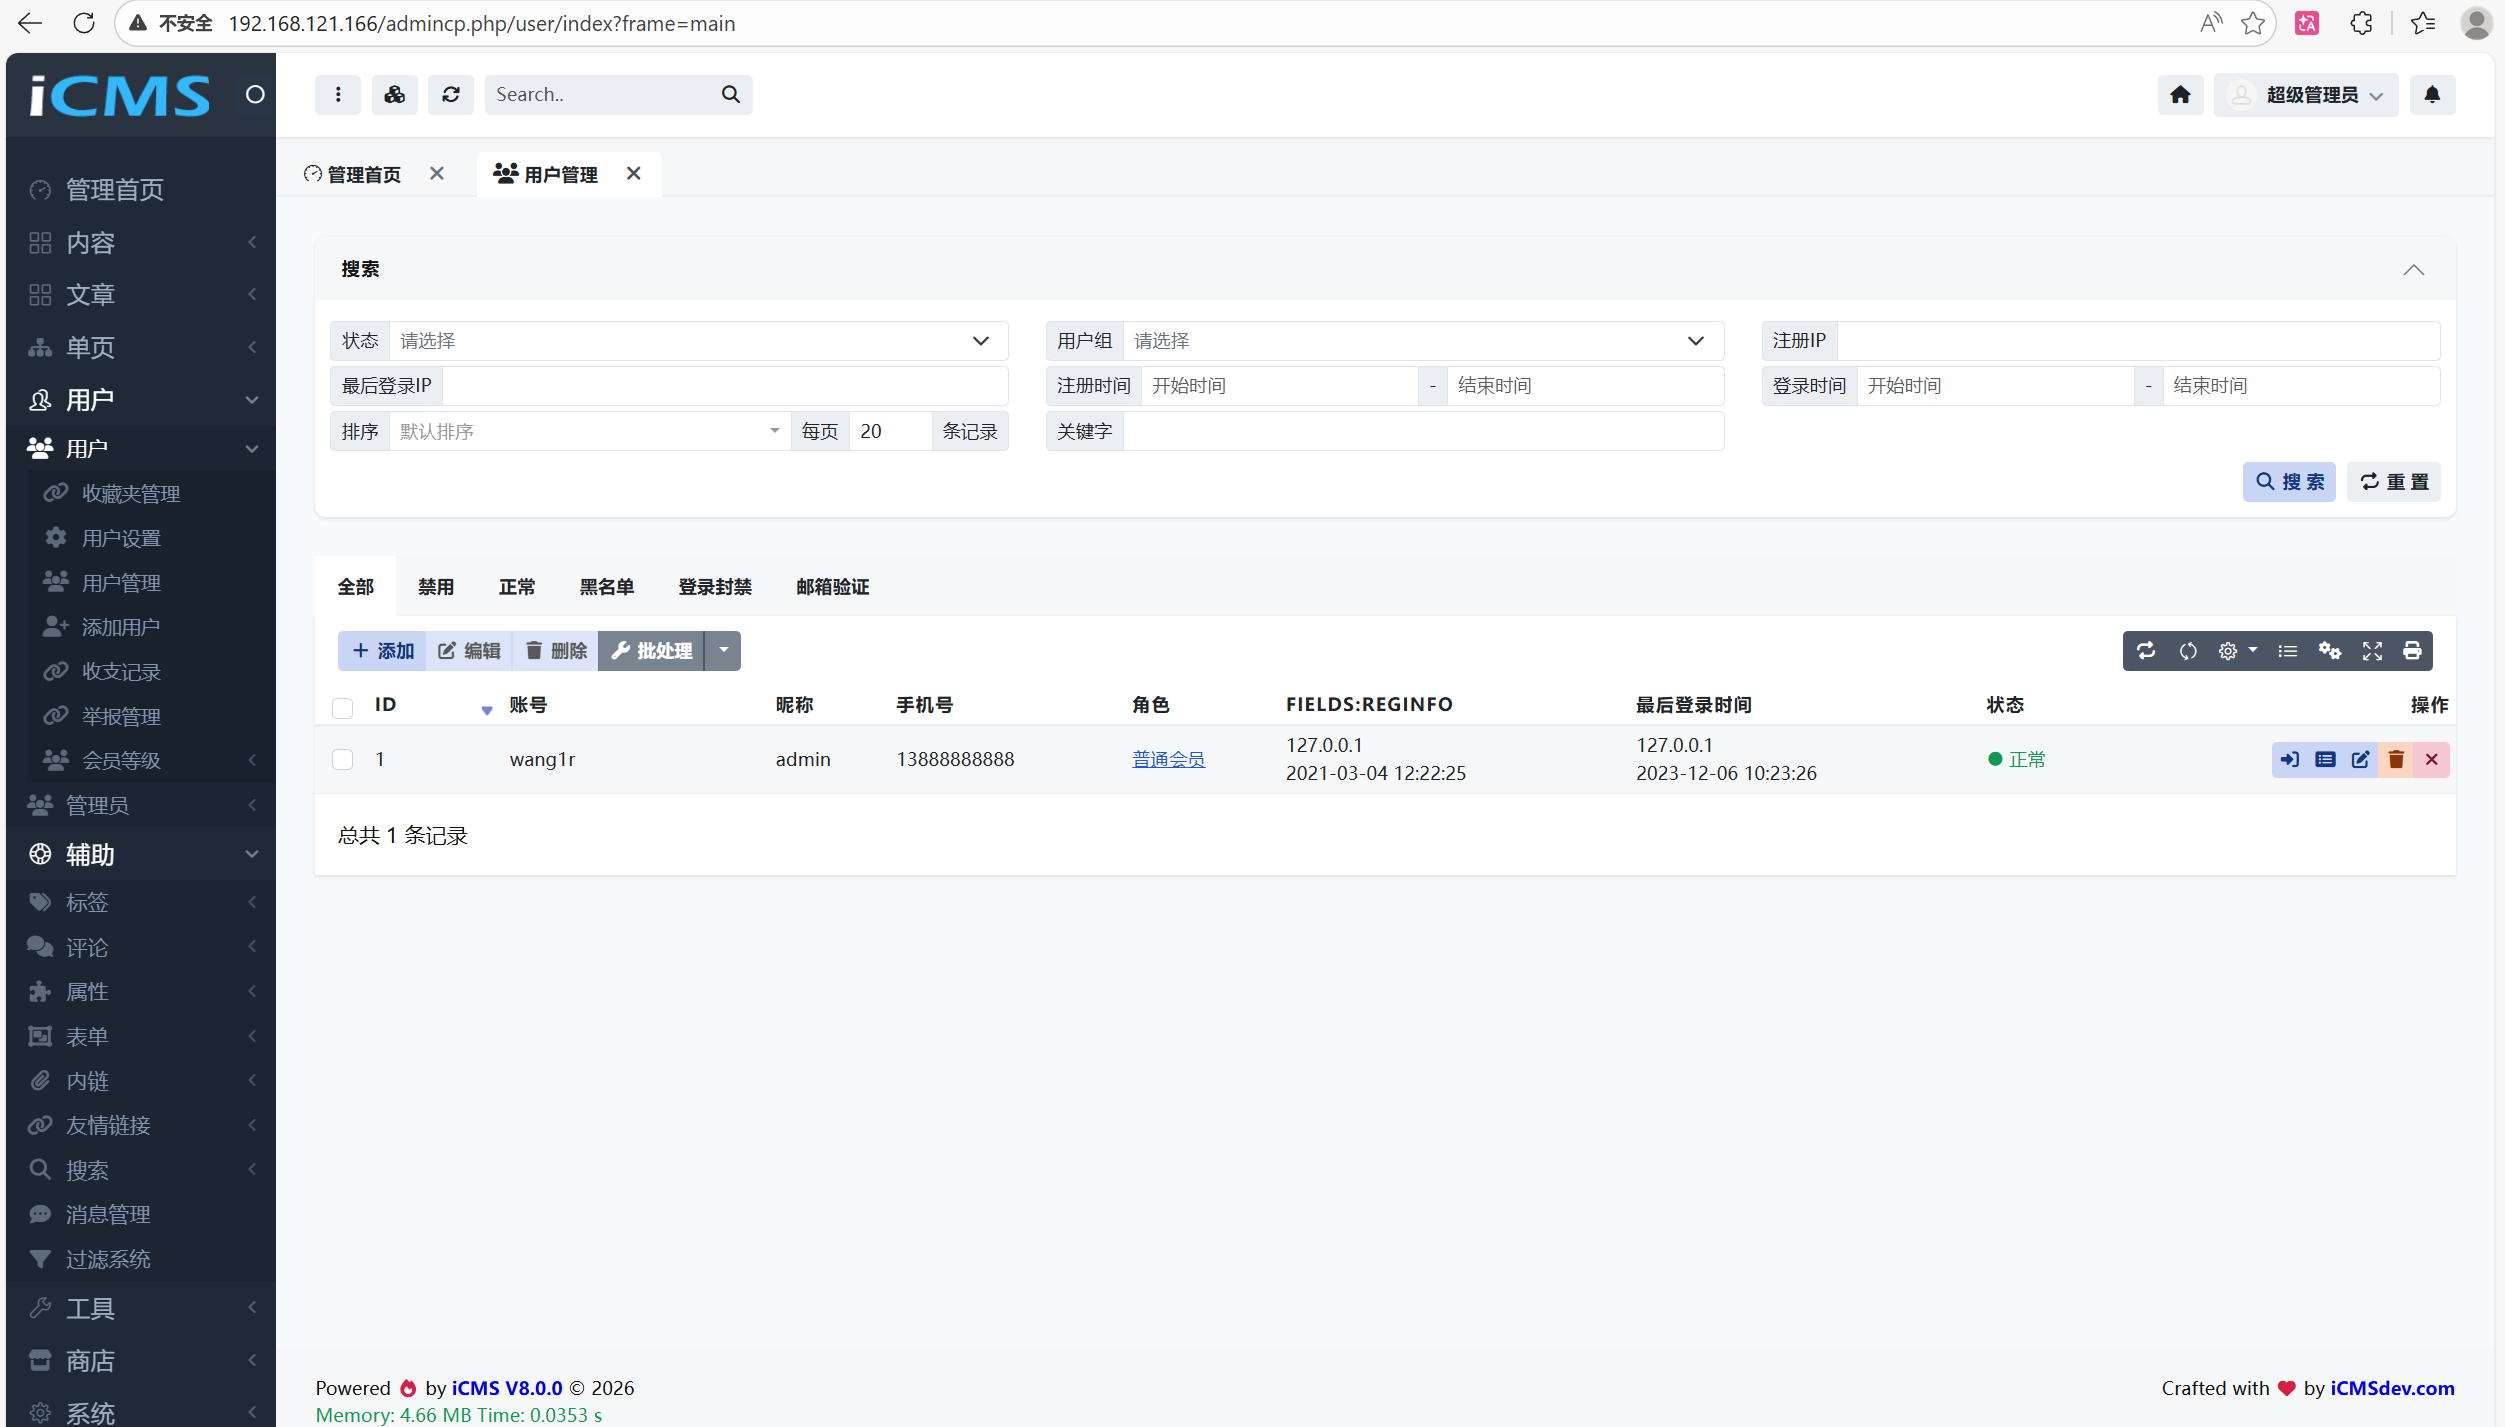2505x1427 pixels.
Task: Tick the checkbox for user ID 1
Action: pos(342,760)
